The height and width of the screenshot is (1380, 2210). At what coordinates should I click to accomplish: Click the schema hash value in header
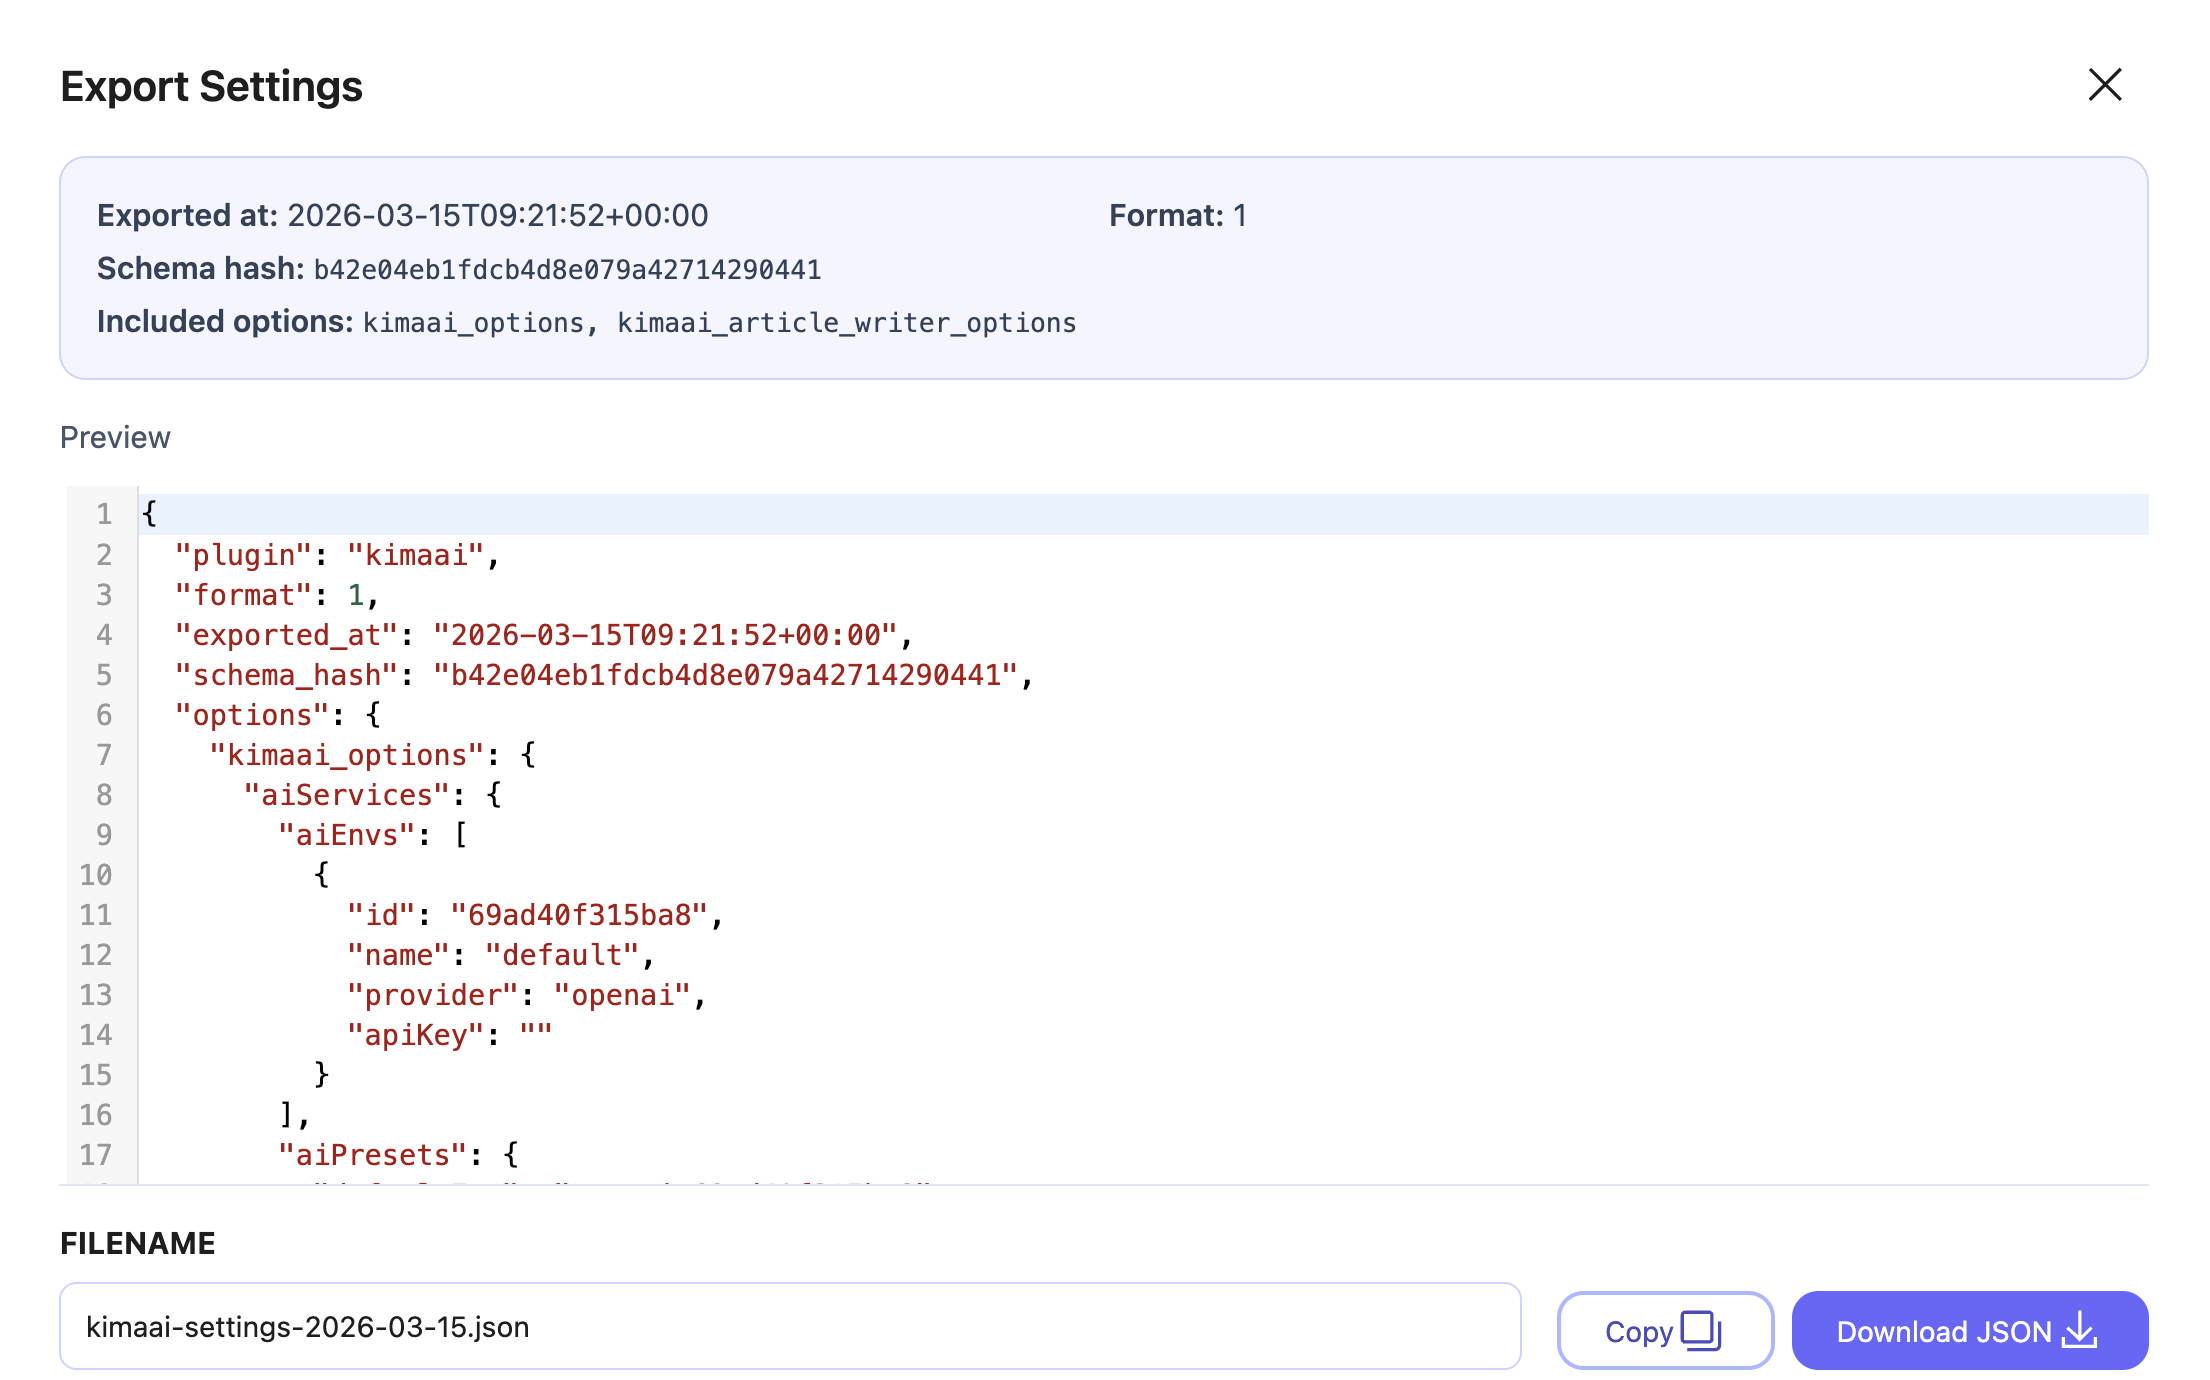point(567,270)
